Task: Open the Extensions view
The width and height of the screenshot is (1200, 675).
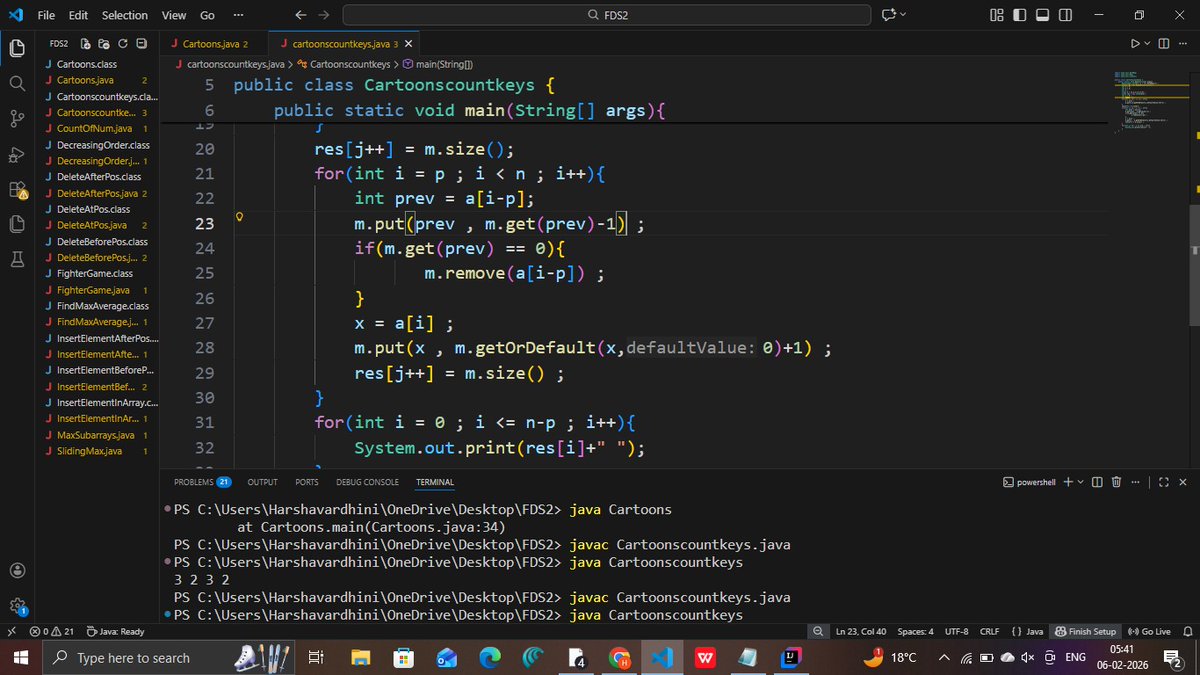Action: click(17, 189)
